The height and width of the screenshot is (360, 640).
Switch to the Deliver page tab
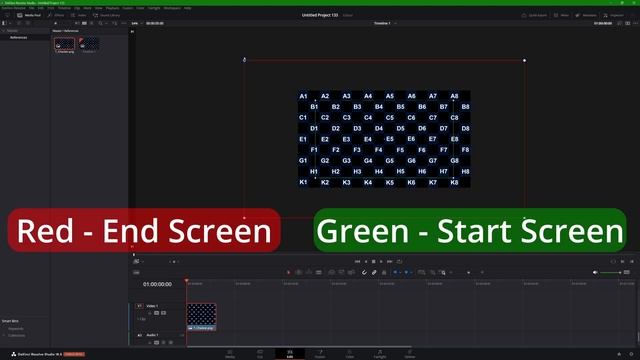click(x=410, y=353)
